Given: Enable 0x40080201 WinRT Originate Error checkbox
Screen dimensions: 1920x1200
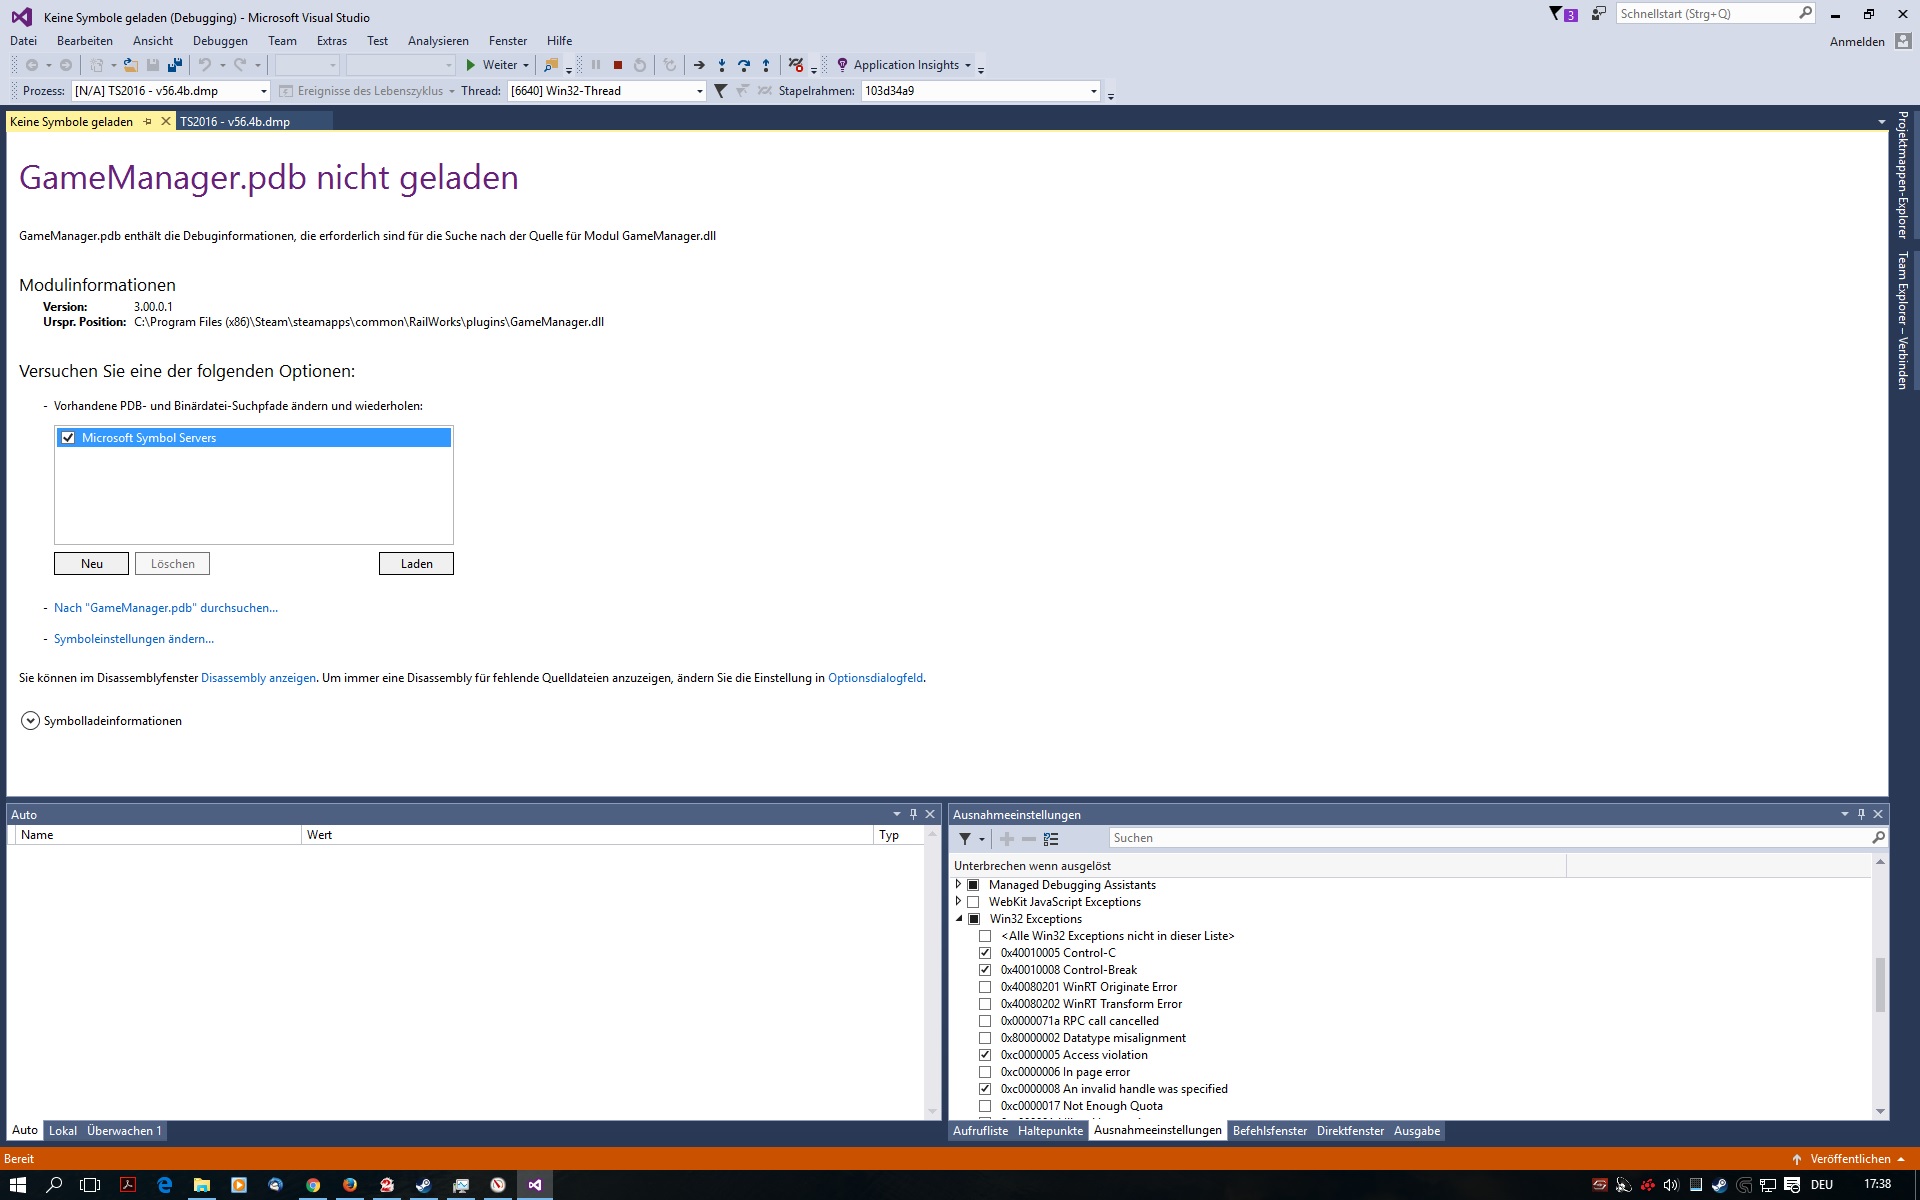Looking at the screenshot, I should (985, 987).
